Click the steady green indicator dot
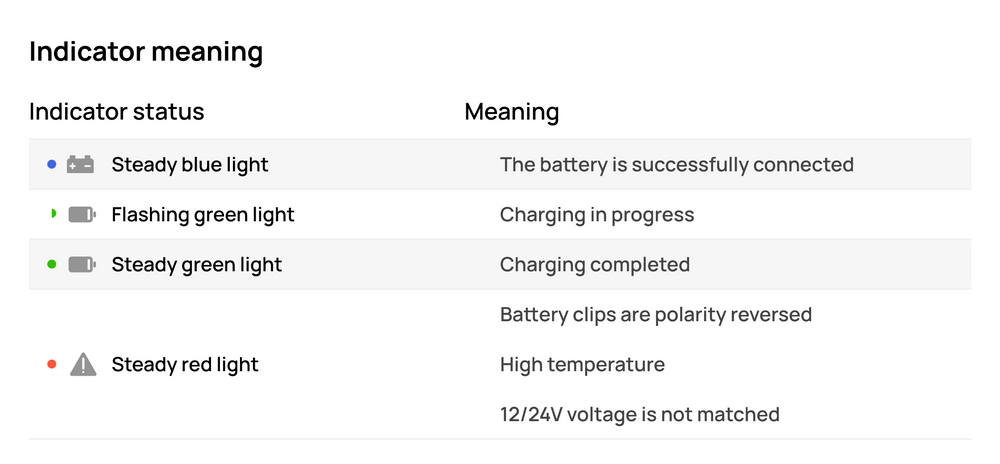This screenshot has height=464, width=1000. (x=52, y=264)
